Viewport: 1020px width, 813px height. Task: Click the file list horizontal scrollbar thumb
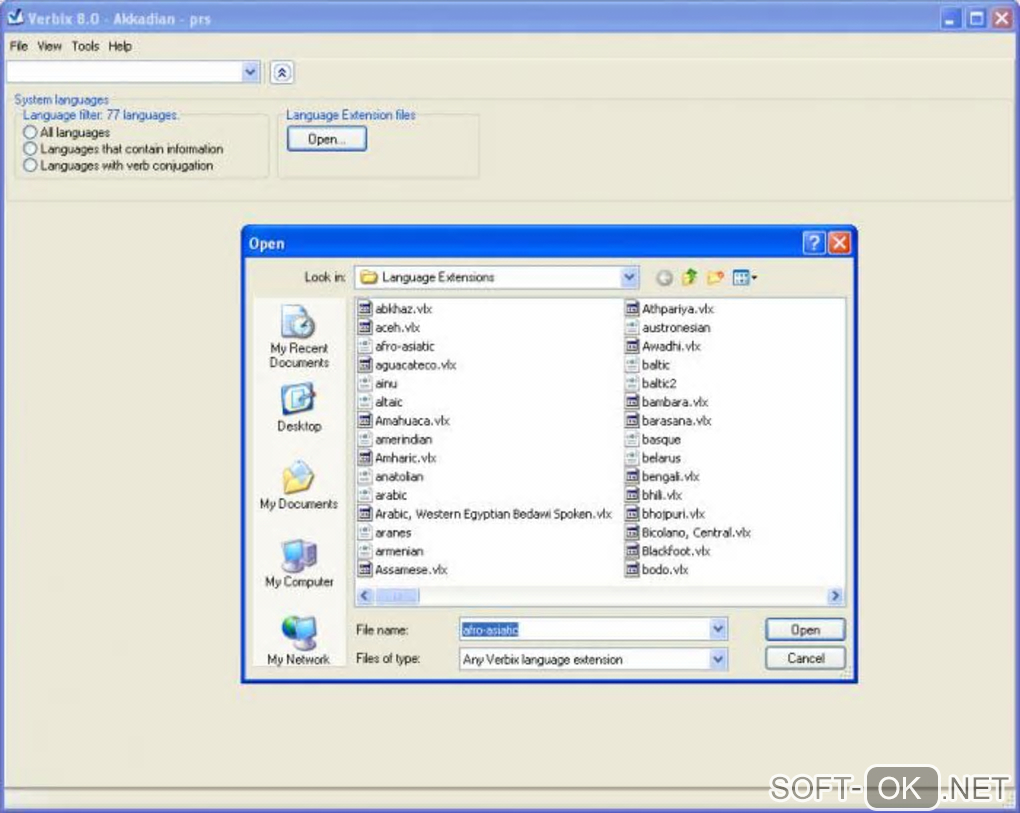(x=397, y=595)
